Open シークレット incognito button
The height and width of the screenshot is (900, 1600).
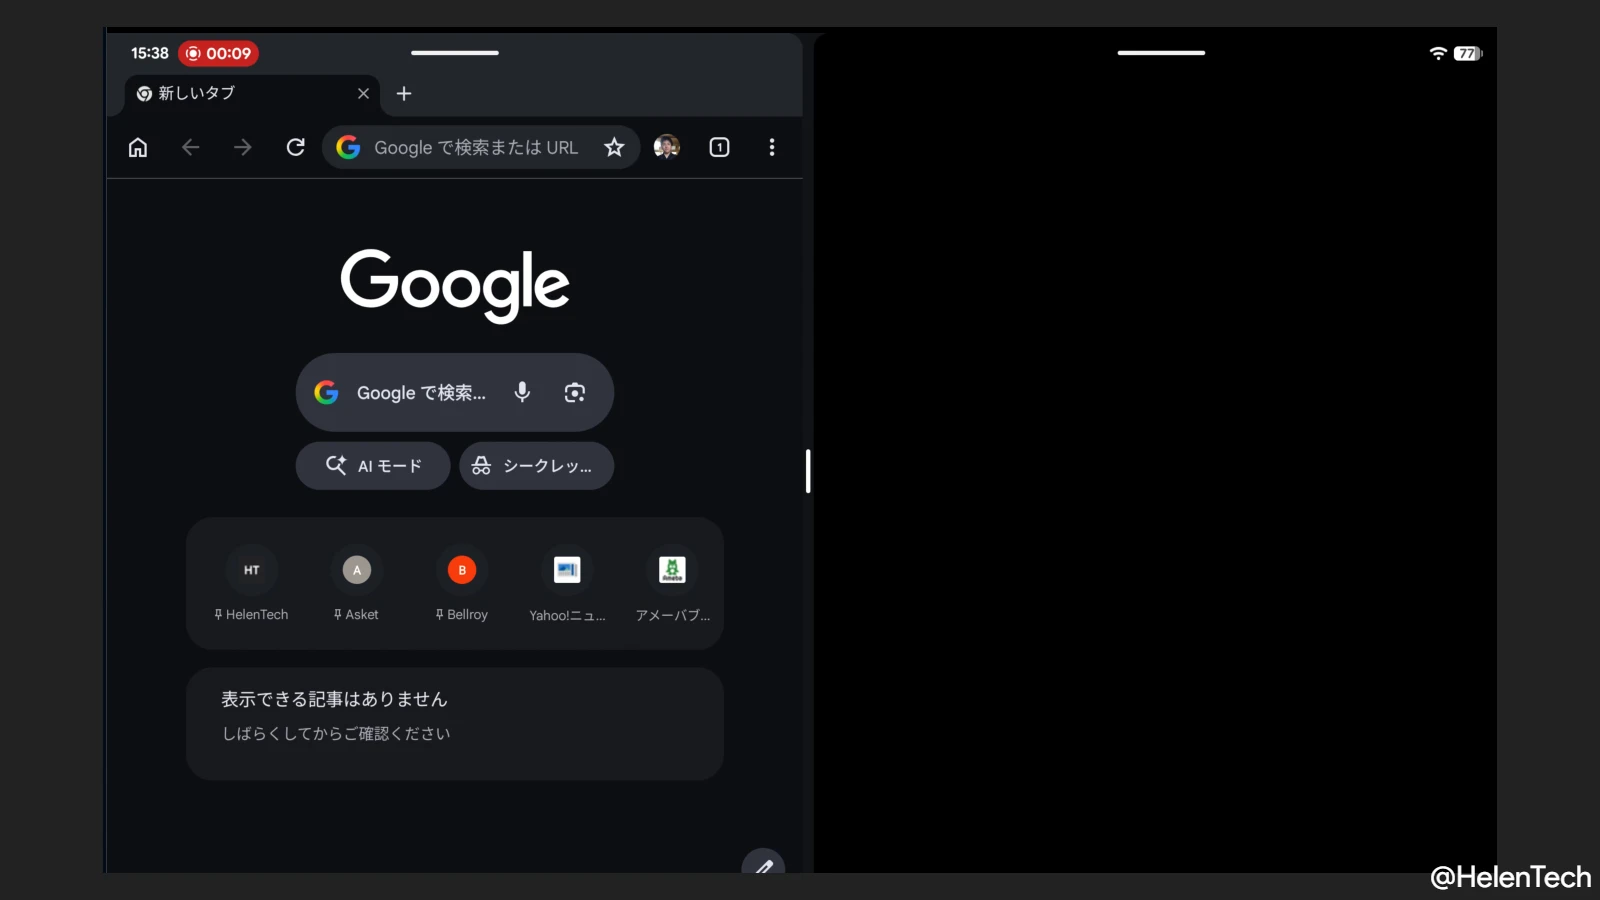tap(537, 466)
